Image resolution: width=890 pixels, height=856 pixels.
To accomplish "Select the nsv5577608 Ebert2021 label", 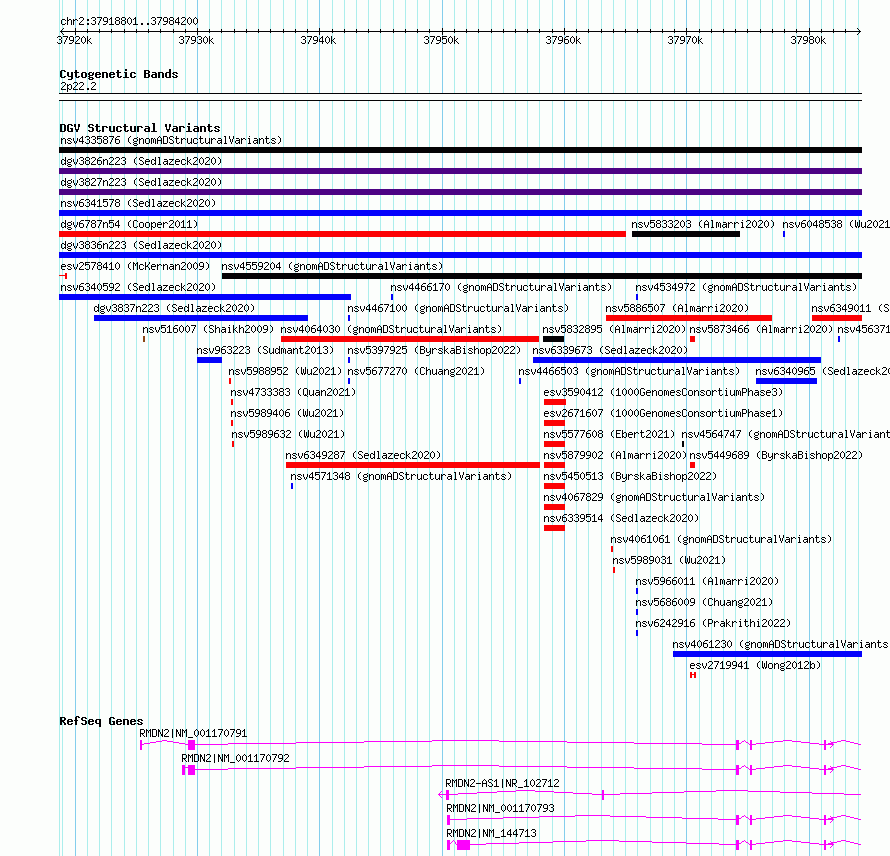I will [608, 434].
